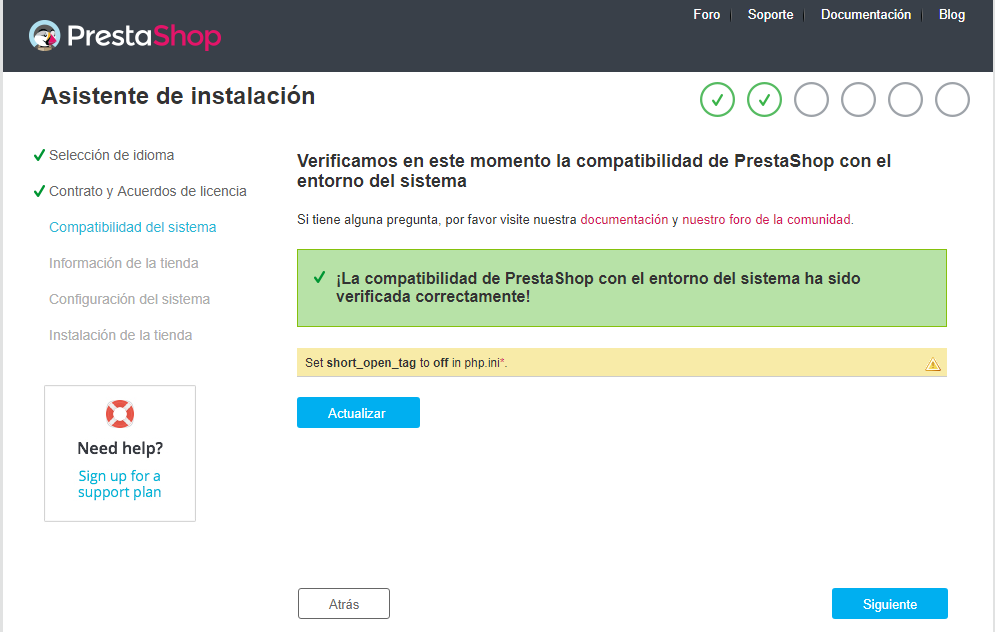Open the Blog link
The height and width of the screenshot is (632, 995).
tap(952, 15)
